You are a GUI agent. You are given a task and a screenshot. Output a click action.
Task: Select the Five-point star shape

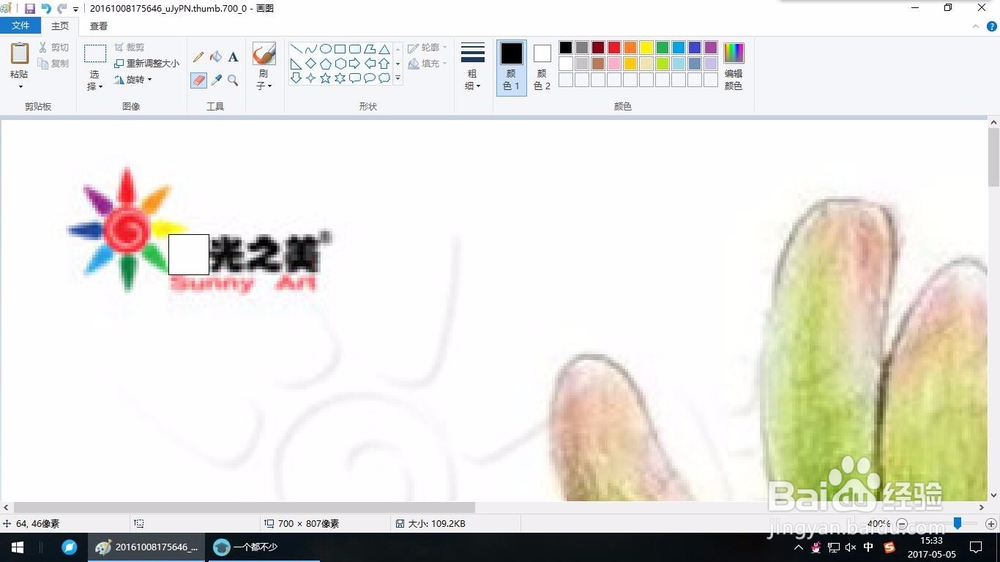click(x=325, y=78)
